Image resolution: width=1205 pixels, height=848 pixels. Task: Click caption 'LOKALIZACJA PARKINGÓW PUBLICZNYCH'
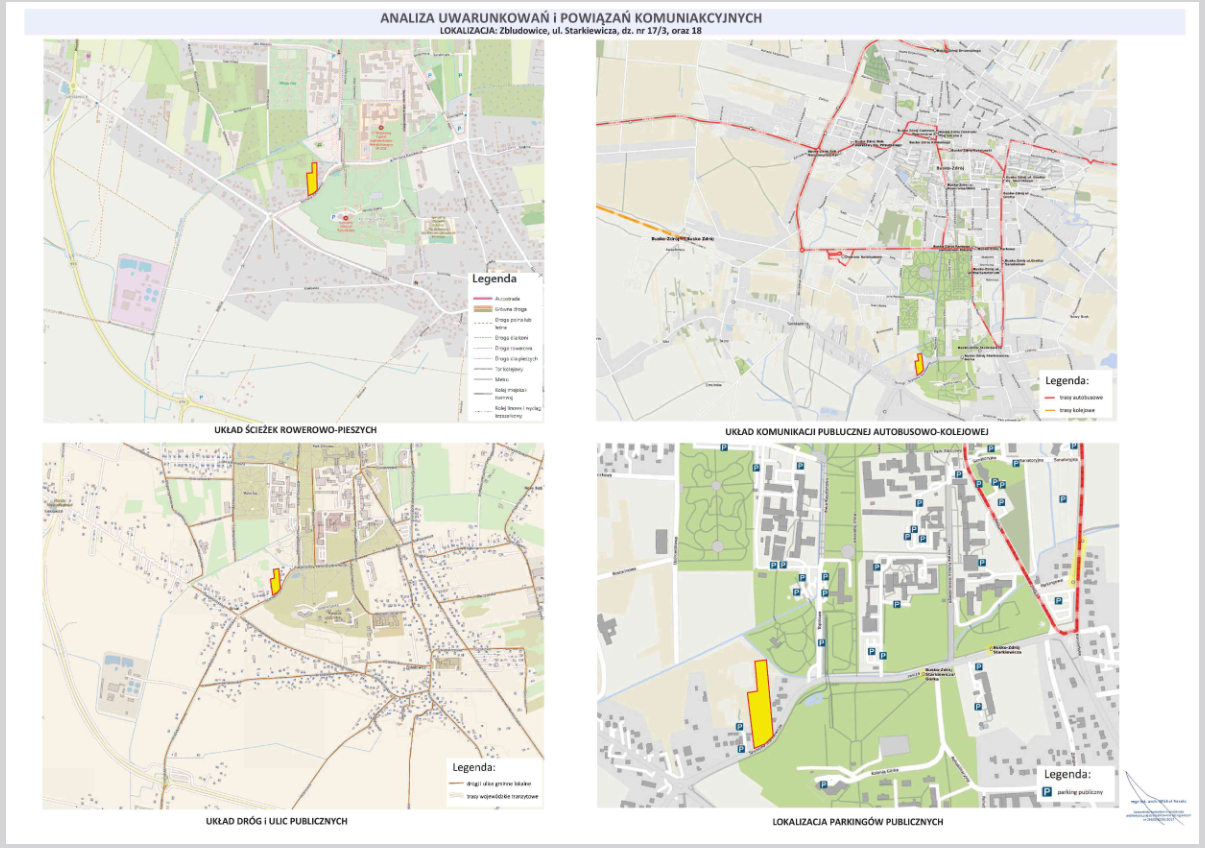(x=857, y=821)
